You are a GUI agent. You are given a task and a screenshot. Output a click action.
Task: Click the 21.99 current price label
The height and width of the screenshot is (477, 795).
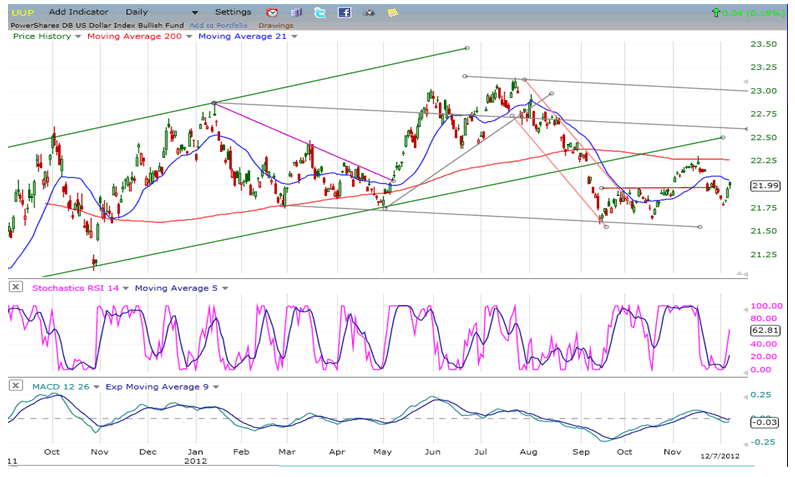pos(765,186)
